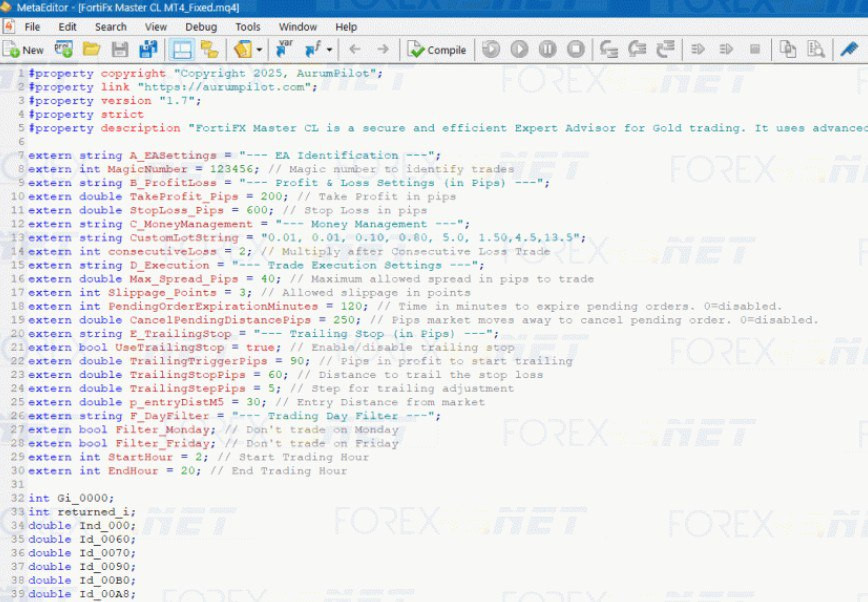Image resolution: width=868 pixels, height=602 pixels.
Task: Click the Compile button
Action: pos(437,49)
